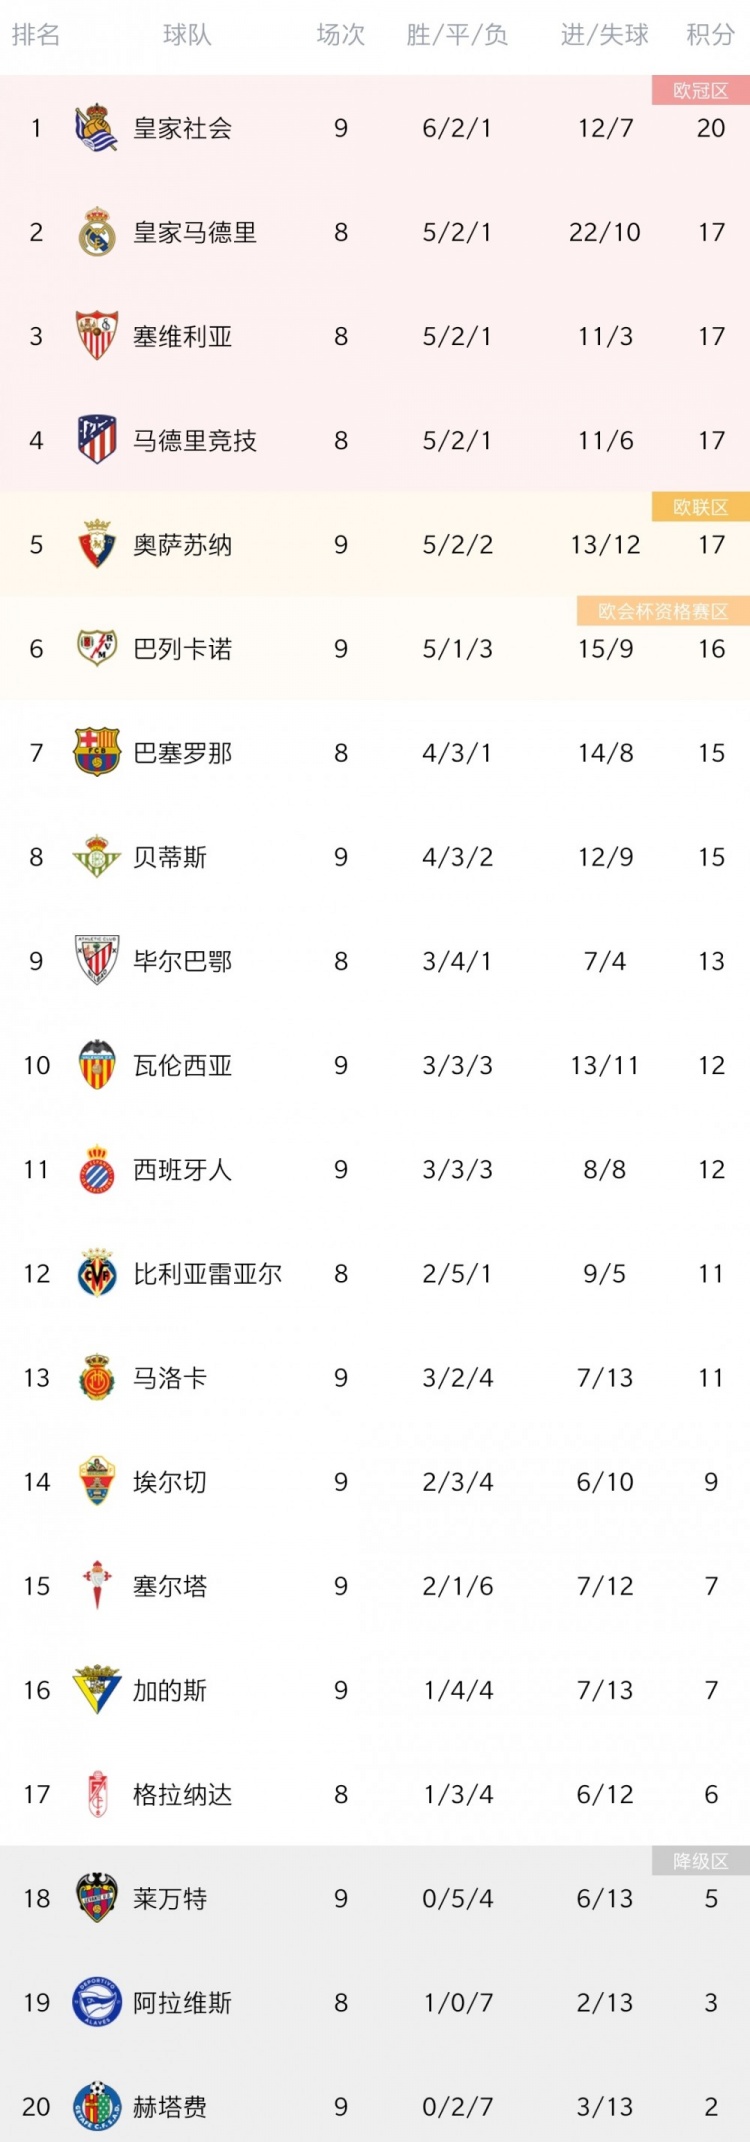The width and height of the screenshot is (750, 2142).
Task: Open the 比利亚雷亚尔 team row name
Action: coord(208,1273)
